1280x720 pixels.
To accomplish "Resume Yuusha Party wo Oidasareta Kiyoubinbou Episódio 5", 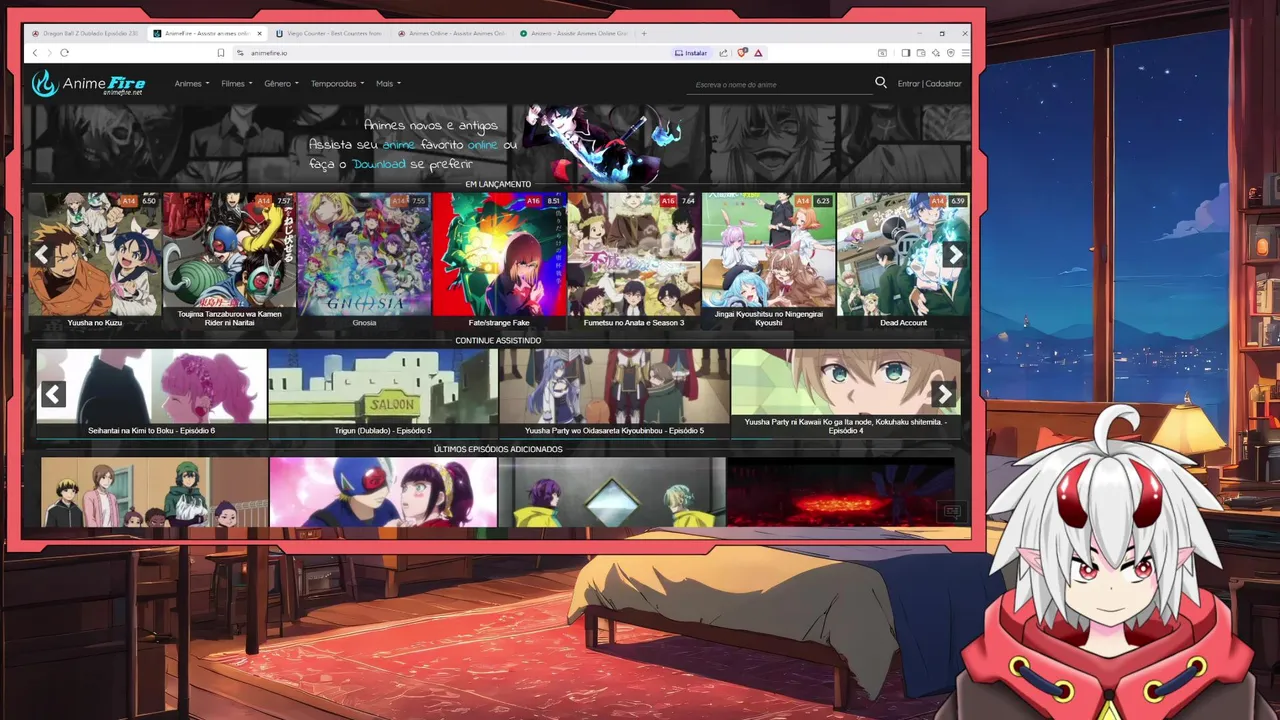I will (614, 393).
